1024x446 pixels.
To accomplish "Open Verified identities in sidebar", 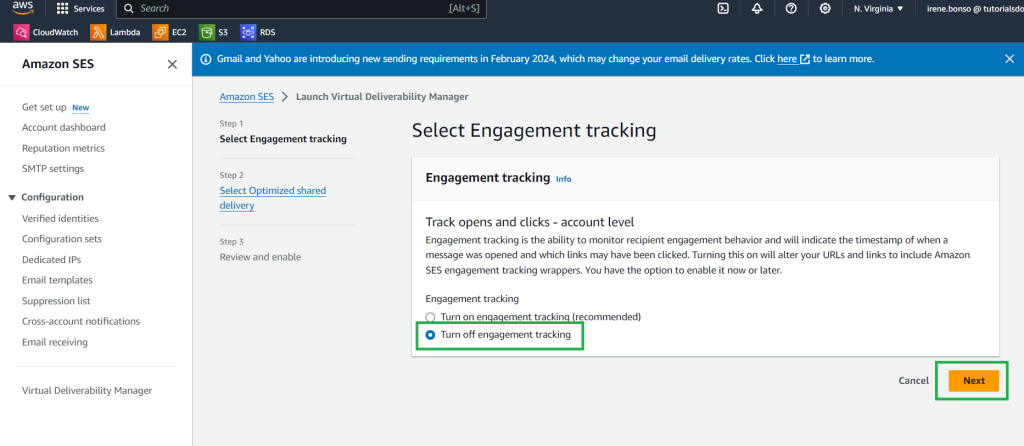I will [60, 219].
